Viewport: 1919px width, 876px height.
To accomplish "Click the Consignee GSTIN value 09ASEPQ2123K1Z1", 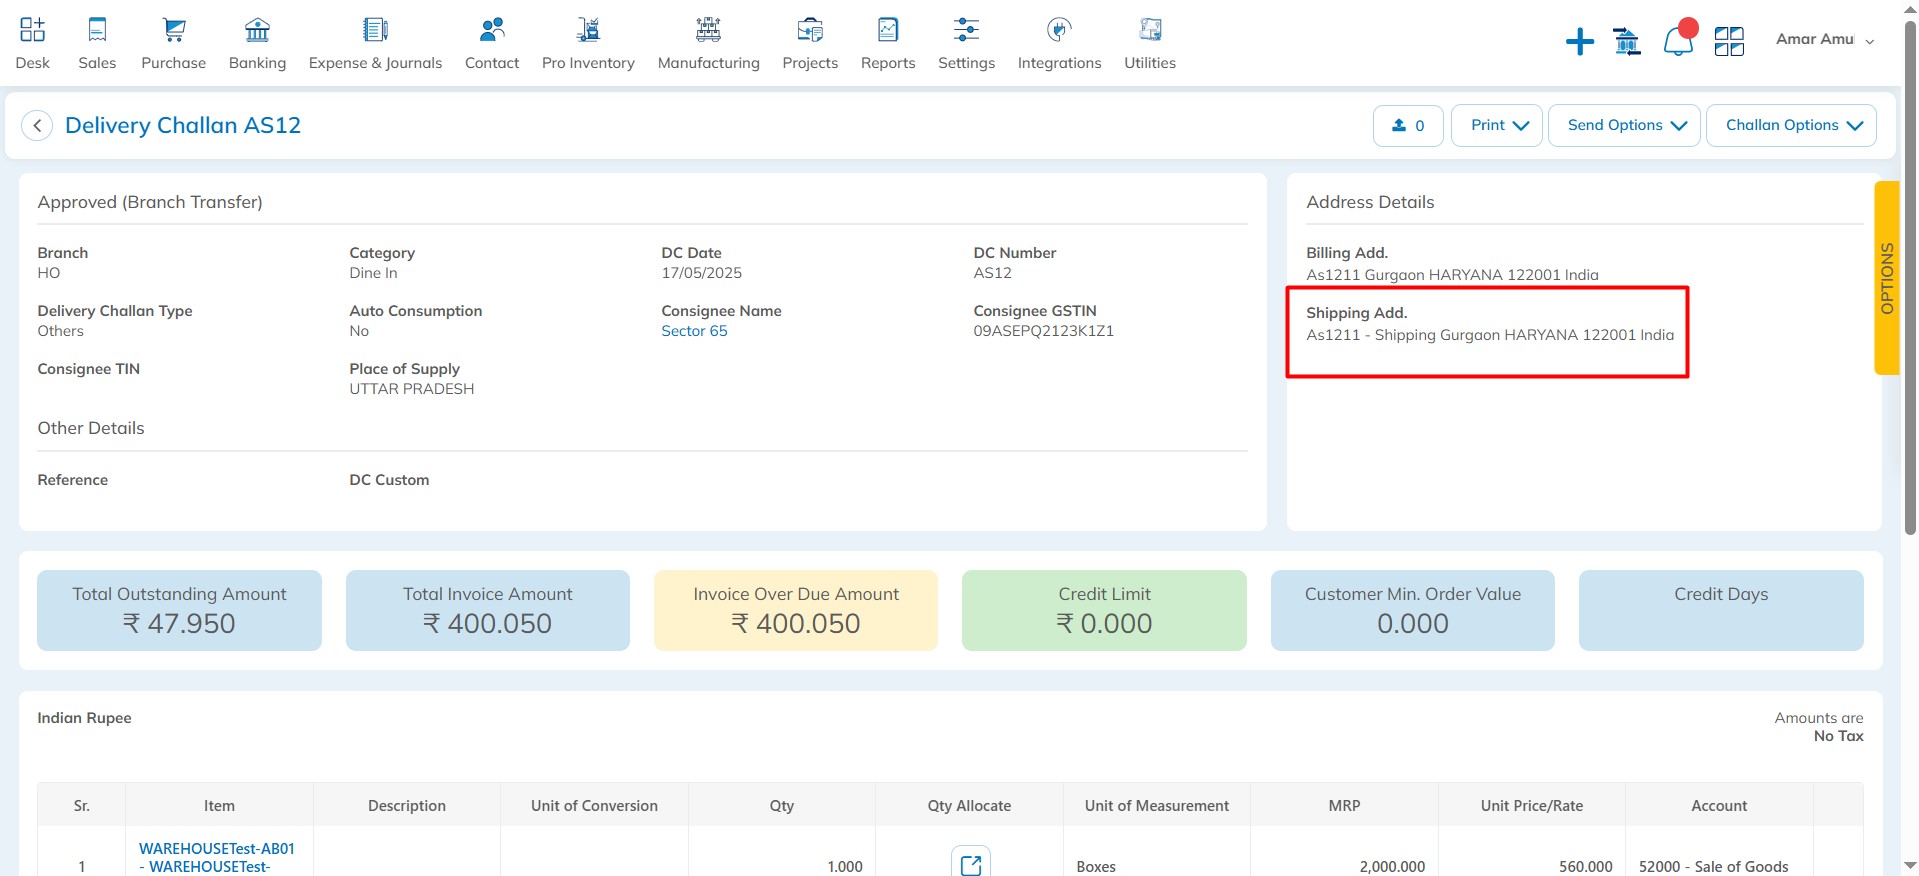I will pyautogui.click(x=1043, y=331).
